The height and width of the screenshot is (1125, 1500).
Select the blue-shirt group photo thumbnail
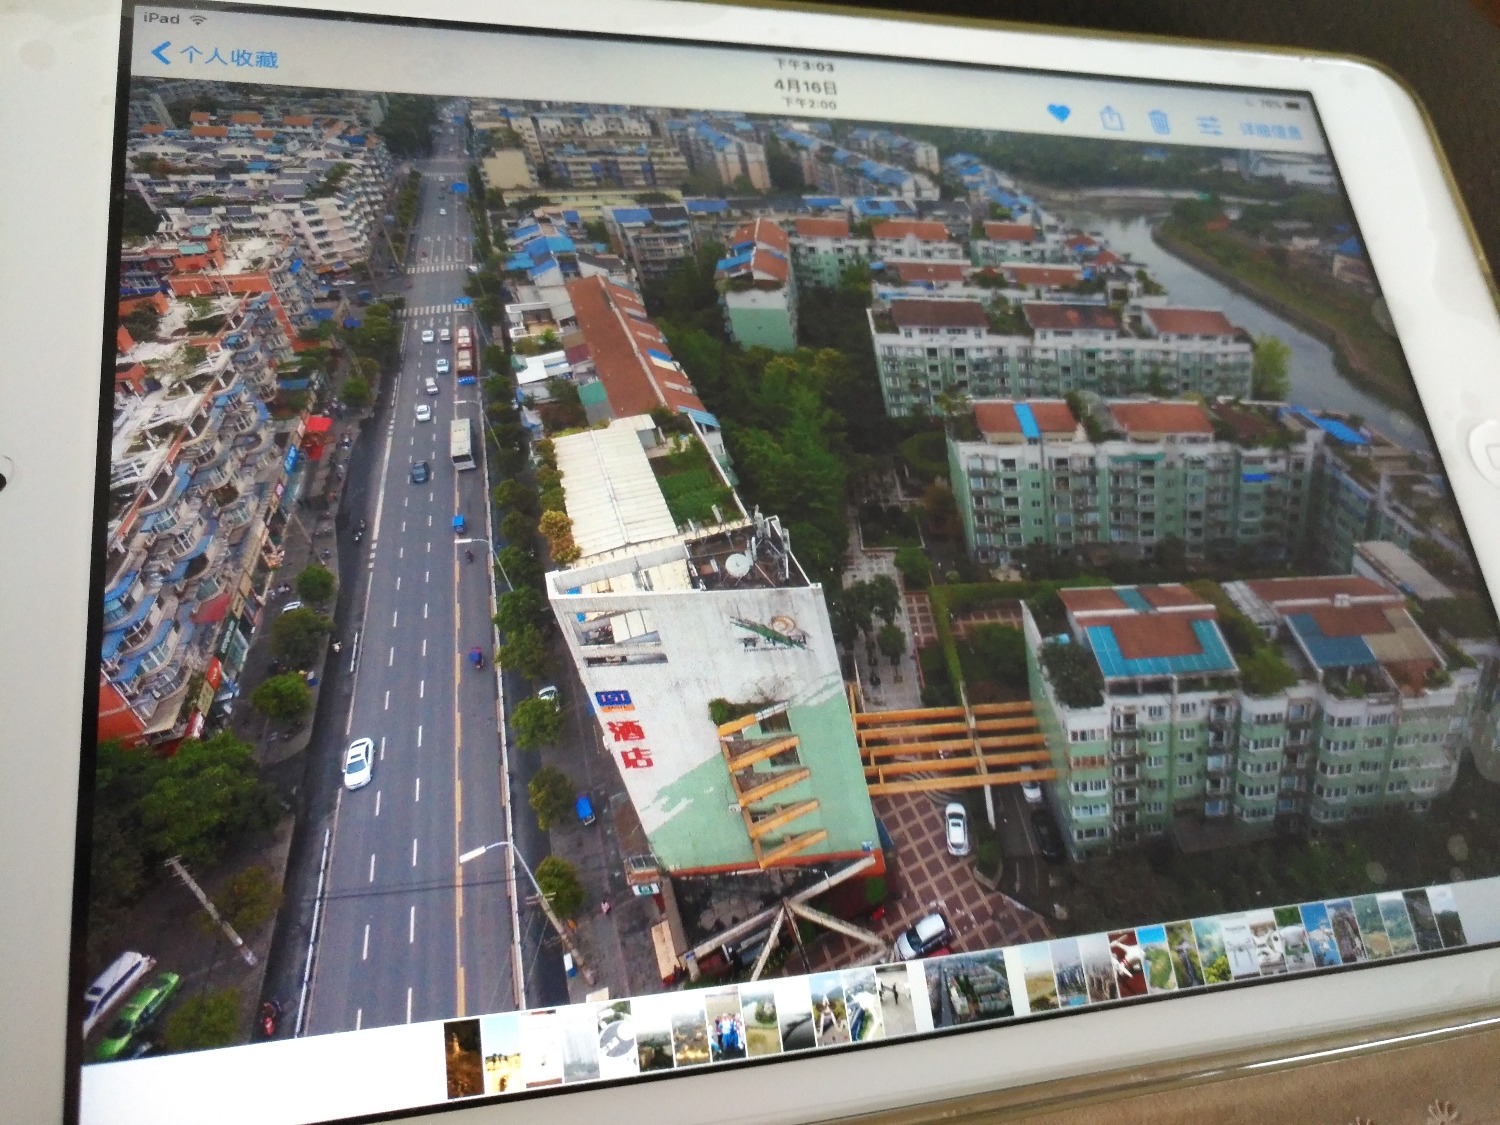pos(727,1025)
